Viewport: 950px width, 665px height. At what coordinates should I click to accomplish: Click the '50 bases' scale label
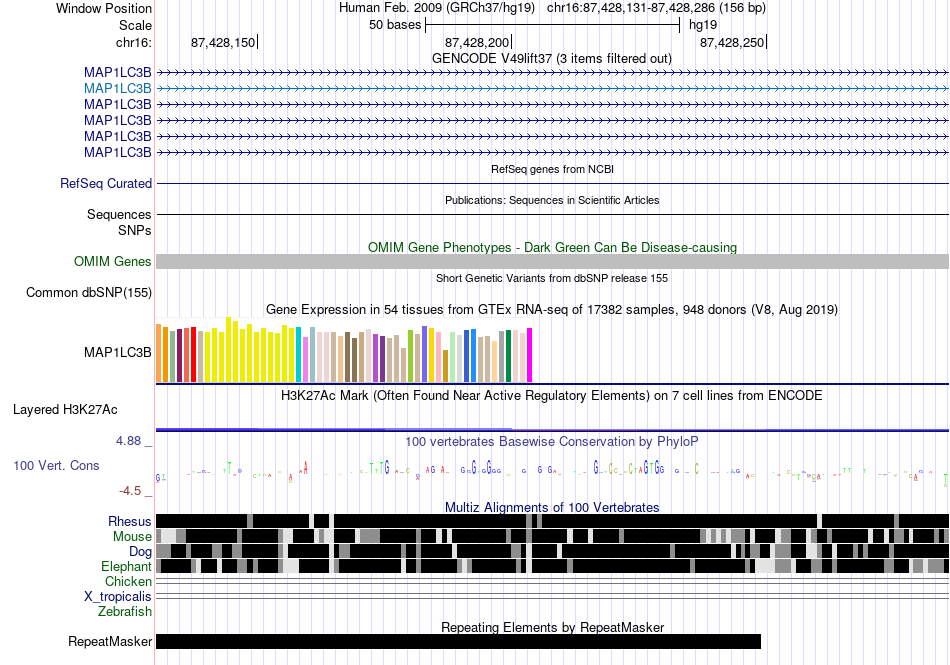pyautogui.click(x=395, y=25)
